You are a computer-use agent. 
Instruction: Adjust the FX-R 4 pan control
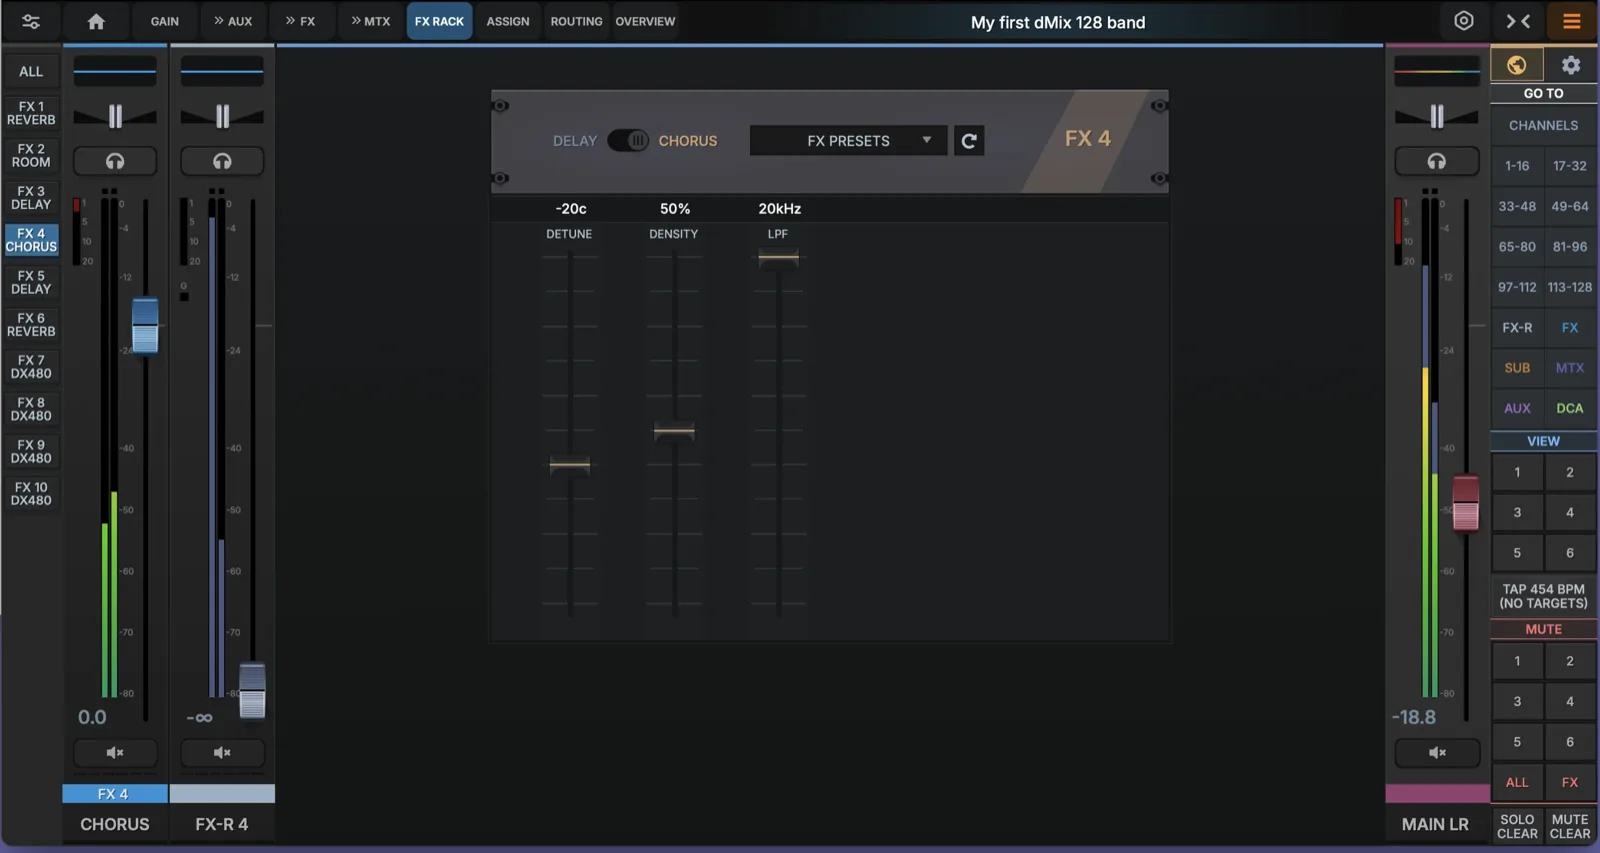click(x=222, y=116)
